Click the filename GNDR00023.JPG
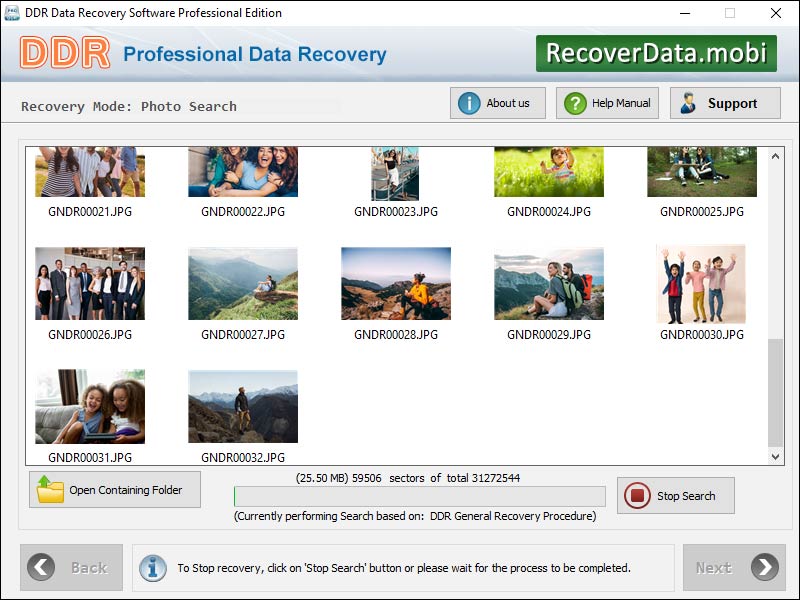This screenshot has height=600, width=800. point(396,212)
